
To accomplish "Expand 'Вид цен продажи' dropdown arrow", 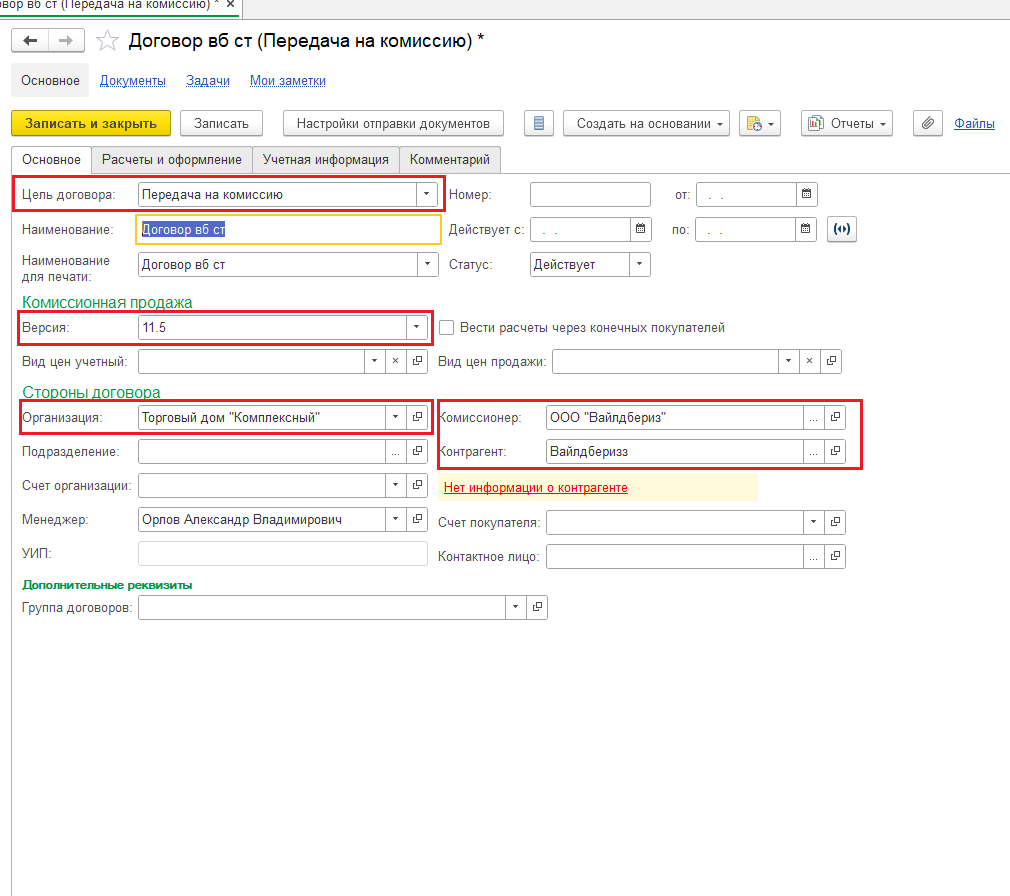I will pyautogui.click(x=788, y=361).
